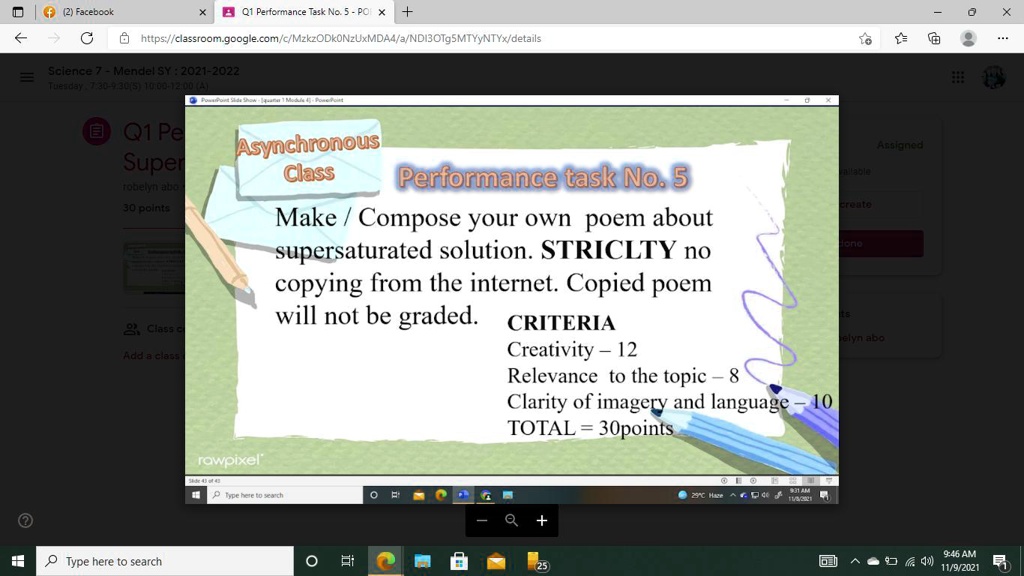The width and height of the screenshot is (1024, 576).
Task: Open the OneDrive cloud tray icon
Action: click(x=873, y=561)
